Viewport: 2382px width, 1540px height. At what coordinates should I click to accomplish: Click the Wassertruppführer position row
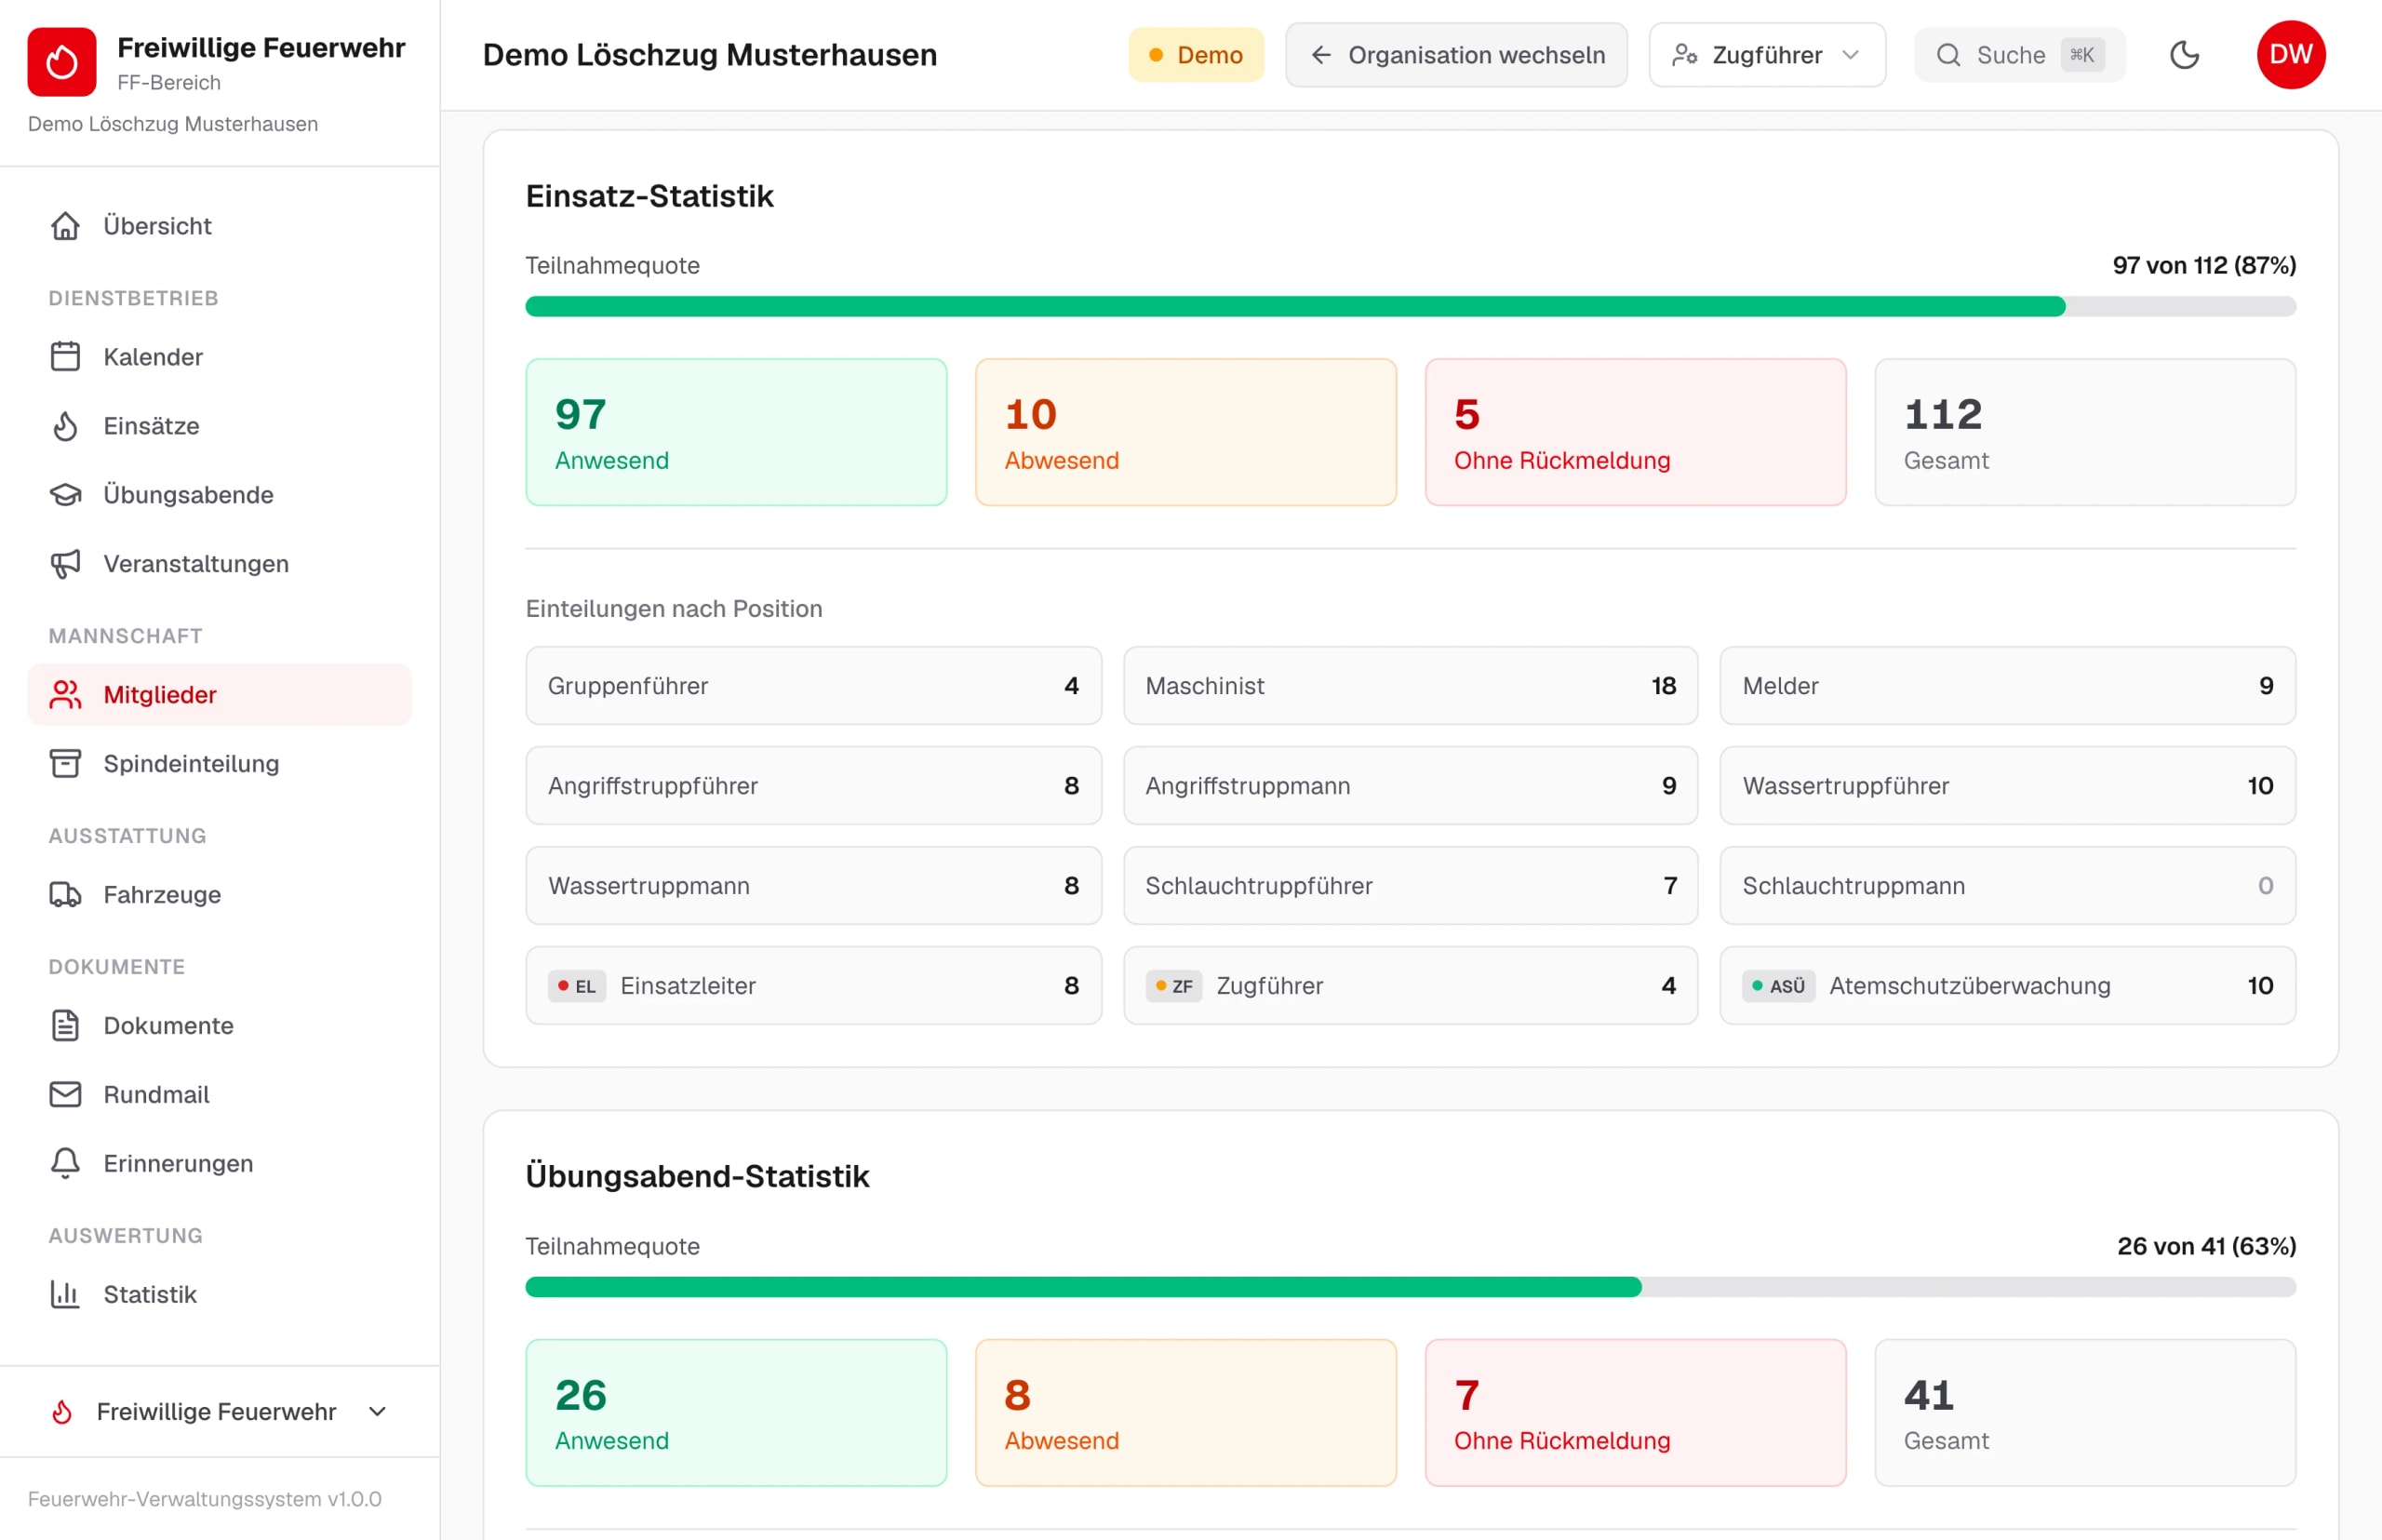(2008, 786)
